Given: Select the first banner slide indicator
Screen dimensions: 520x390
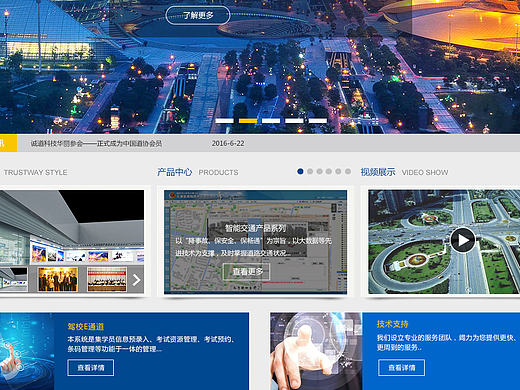Looking at the screenshot, I should pyautogui.click(x=224, y=121).
